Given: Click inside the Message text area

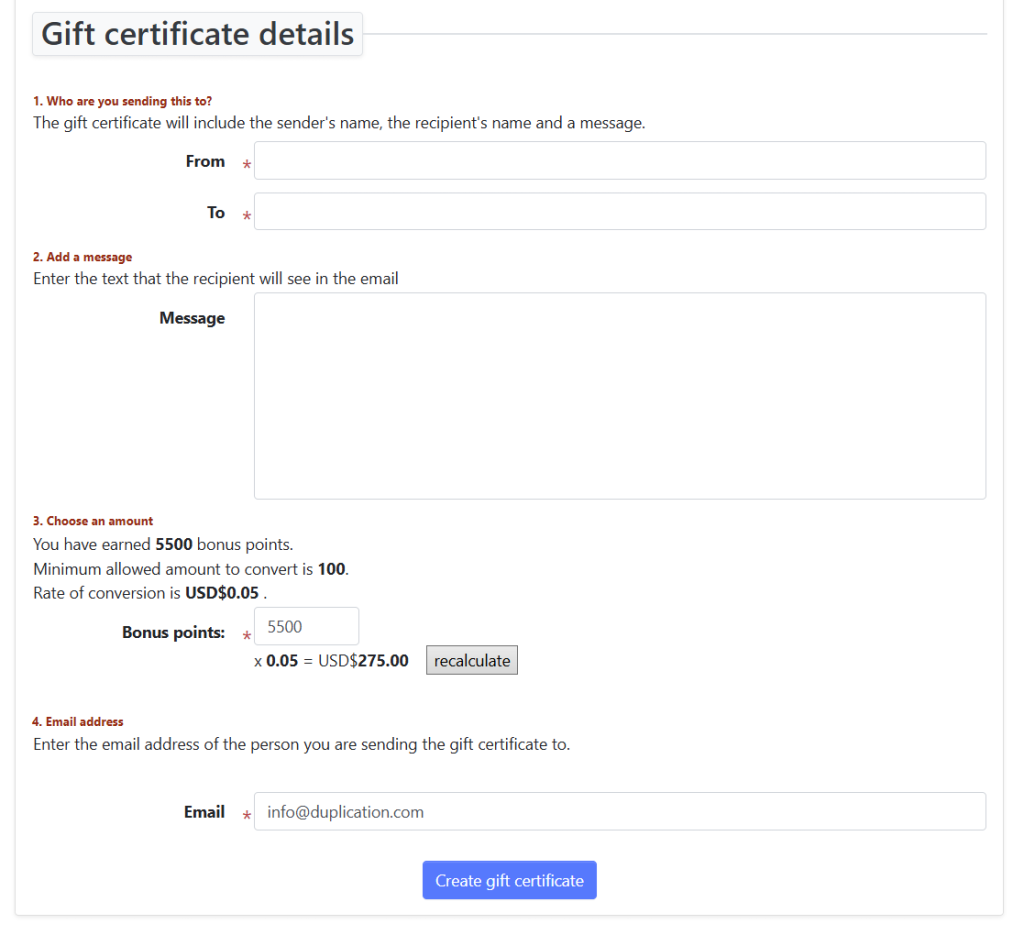Looking at the screenshot, I should pyautogui.click(x=619, y=395).
